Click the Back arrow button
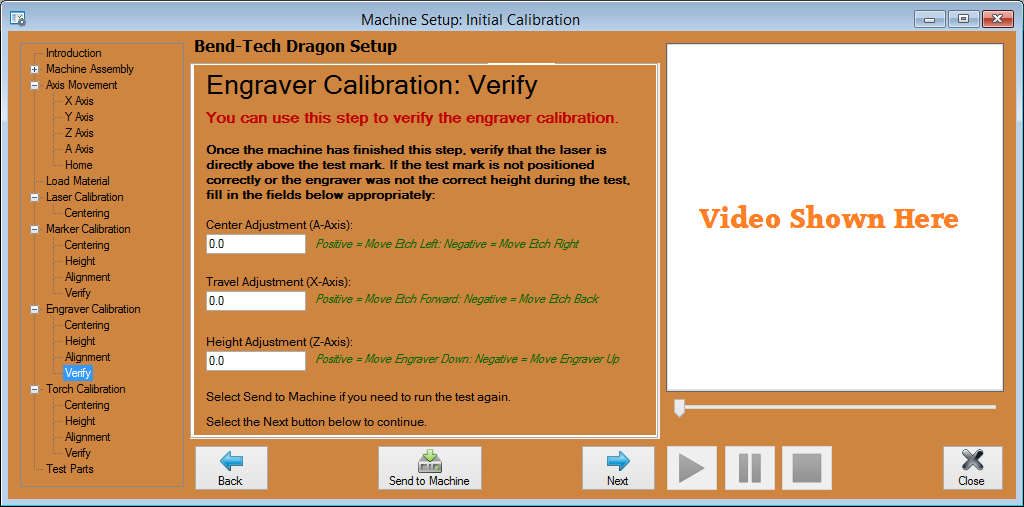The image size is (1024, 507). 231,468
